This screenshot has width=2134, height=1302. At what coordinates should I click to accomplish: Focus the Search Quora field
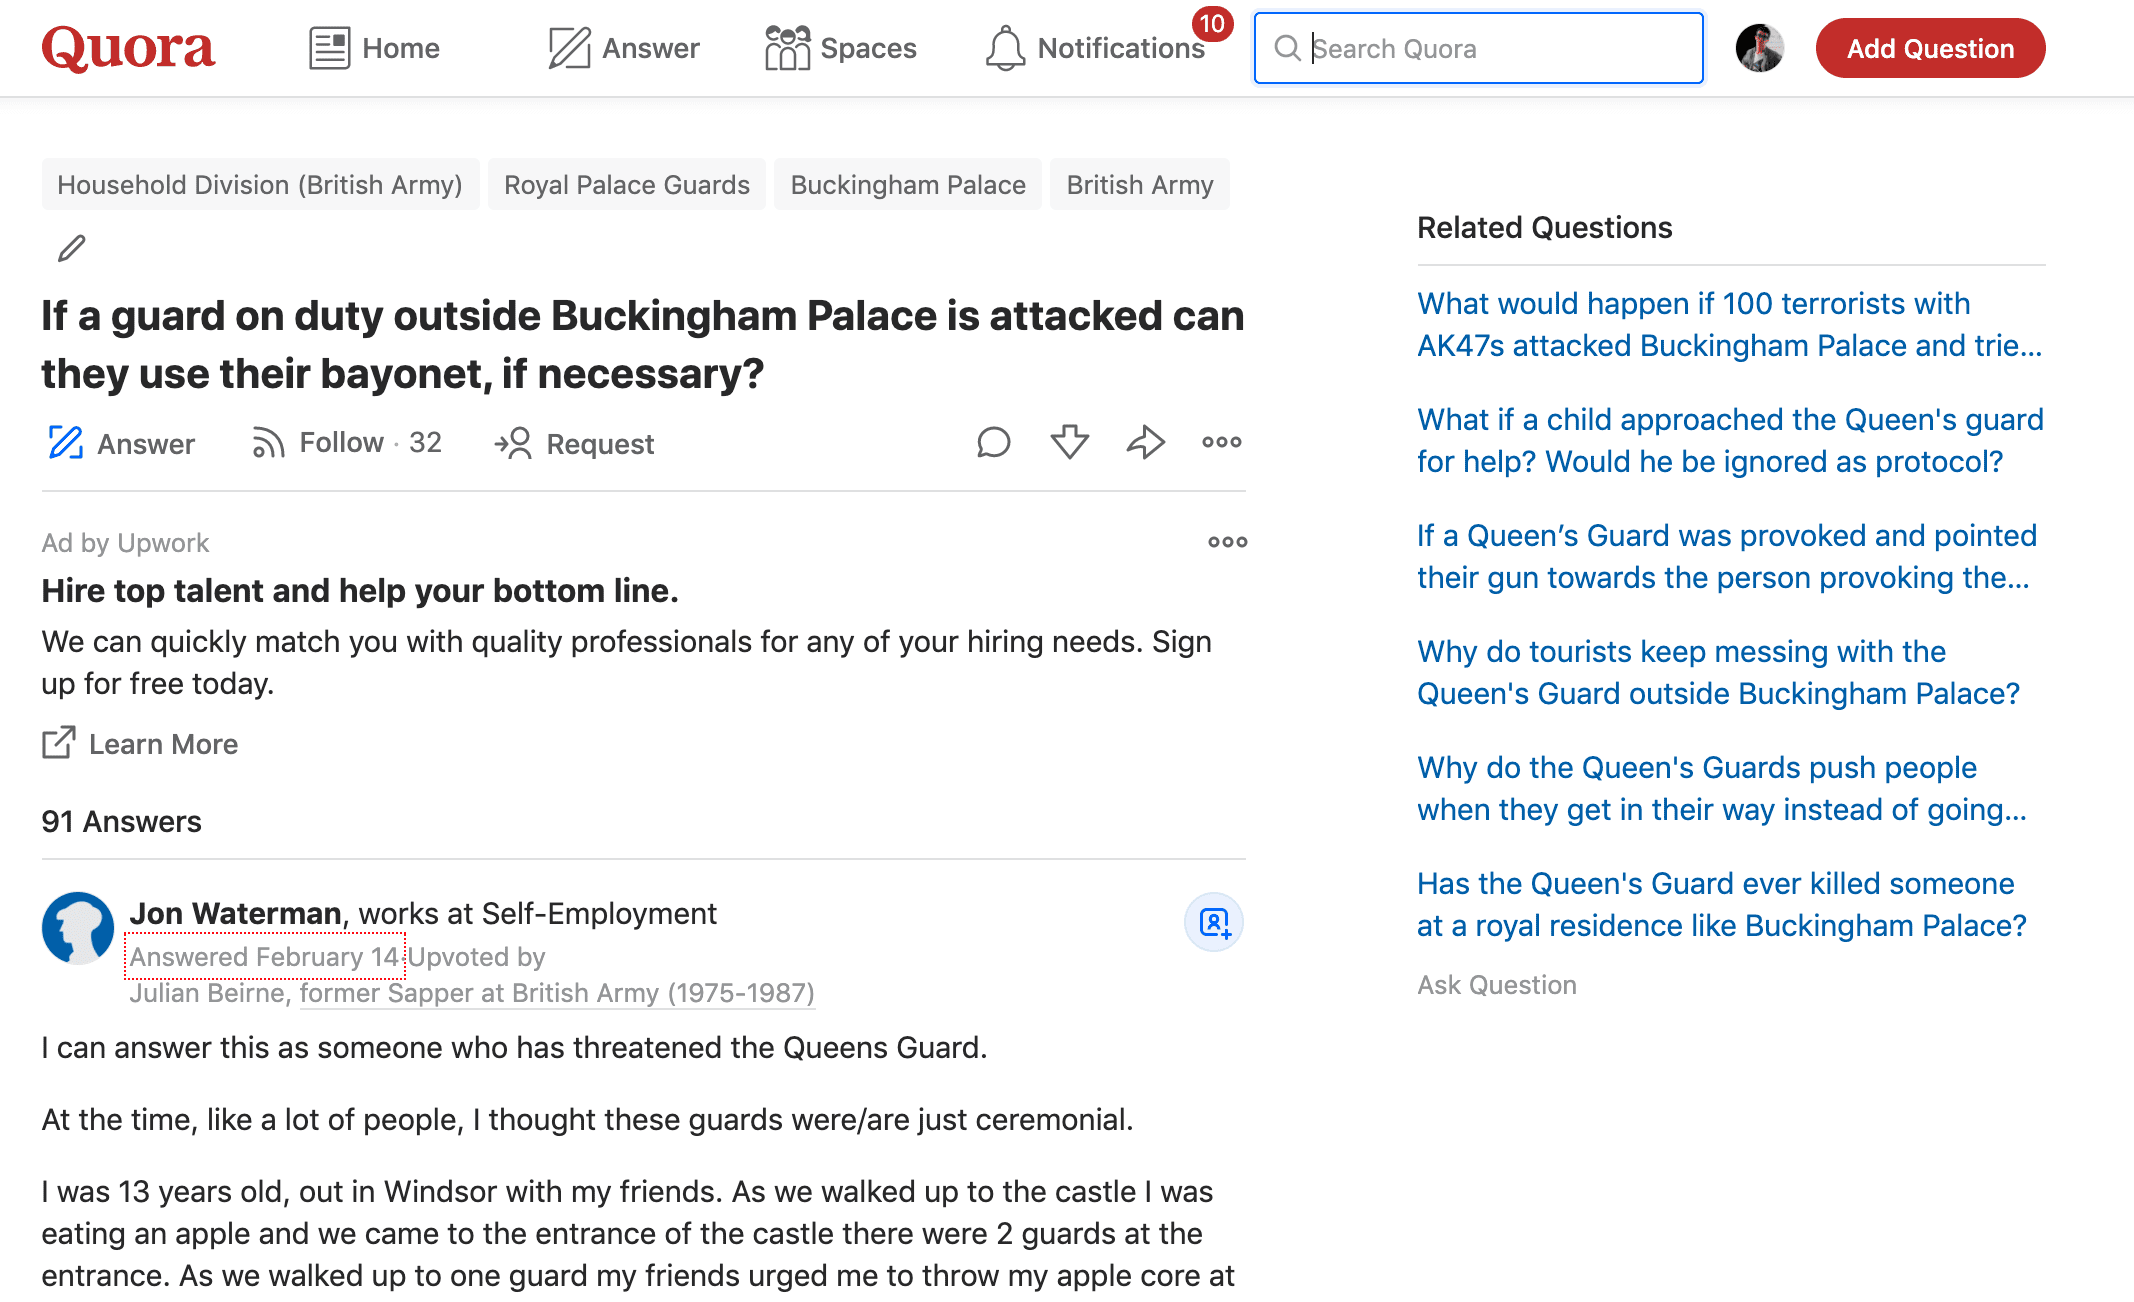point(1478,48)
